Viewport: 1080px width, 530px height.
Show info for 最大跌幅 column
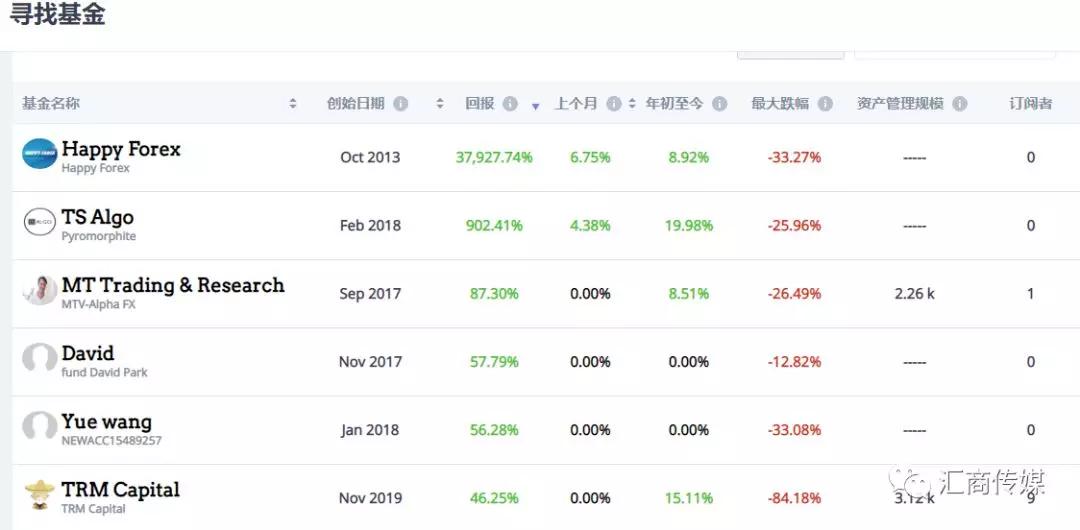point(825,103)
